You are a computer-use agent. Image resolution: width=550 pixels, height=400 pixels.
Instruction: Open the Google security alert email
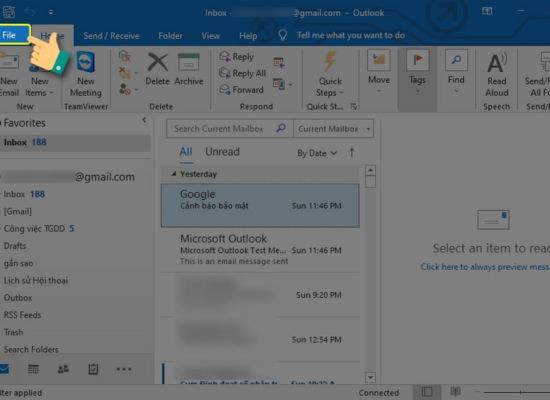tap(260, 205)
